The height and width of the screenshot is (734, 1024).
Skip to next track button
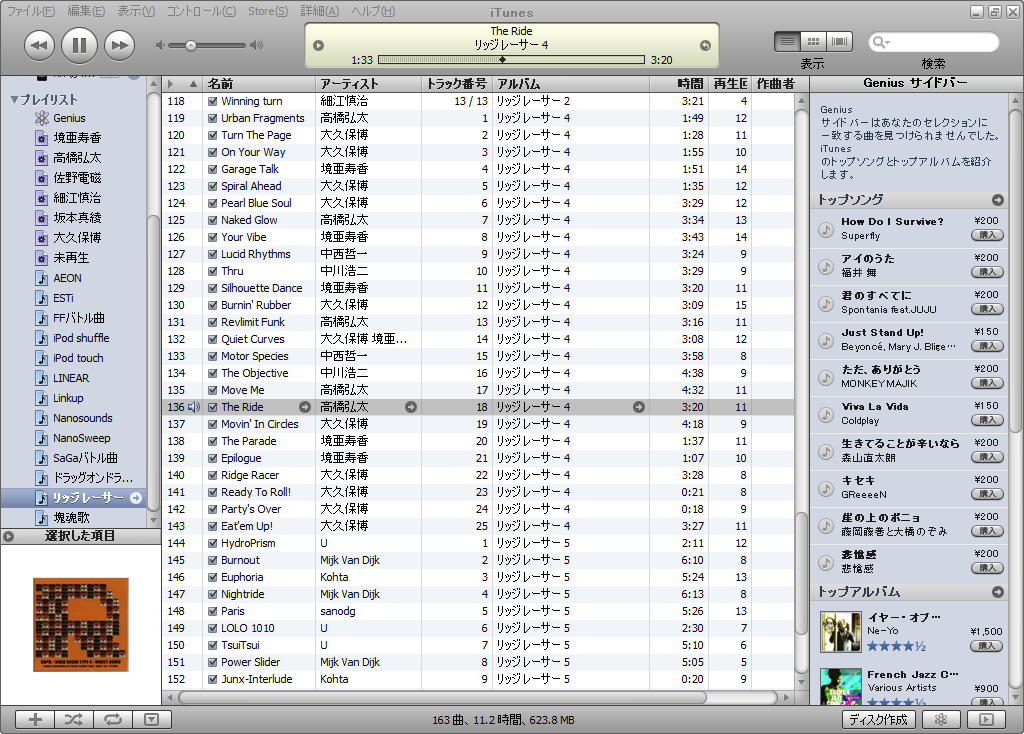tap(120, 45)
